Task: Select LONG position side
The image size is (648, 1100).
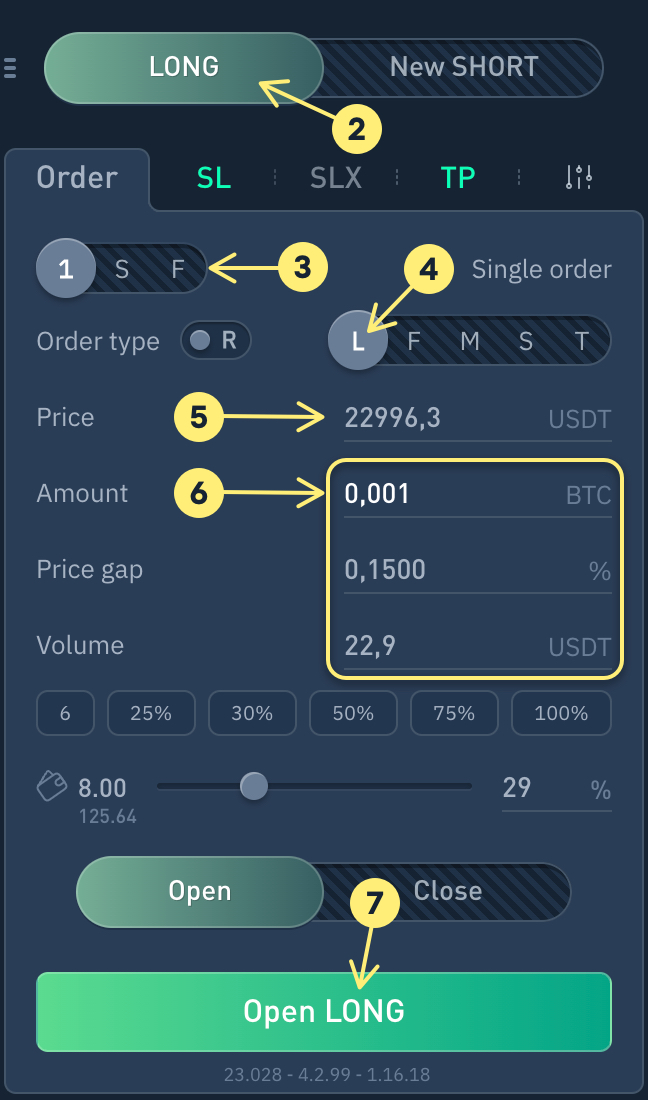Action: coord(184,68)
